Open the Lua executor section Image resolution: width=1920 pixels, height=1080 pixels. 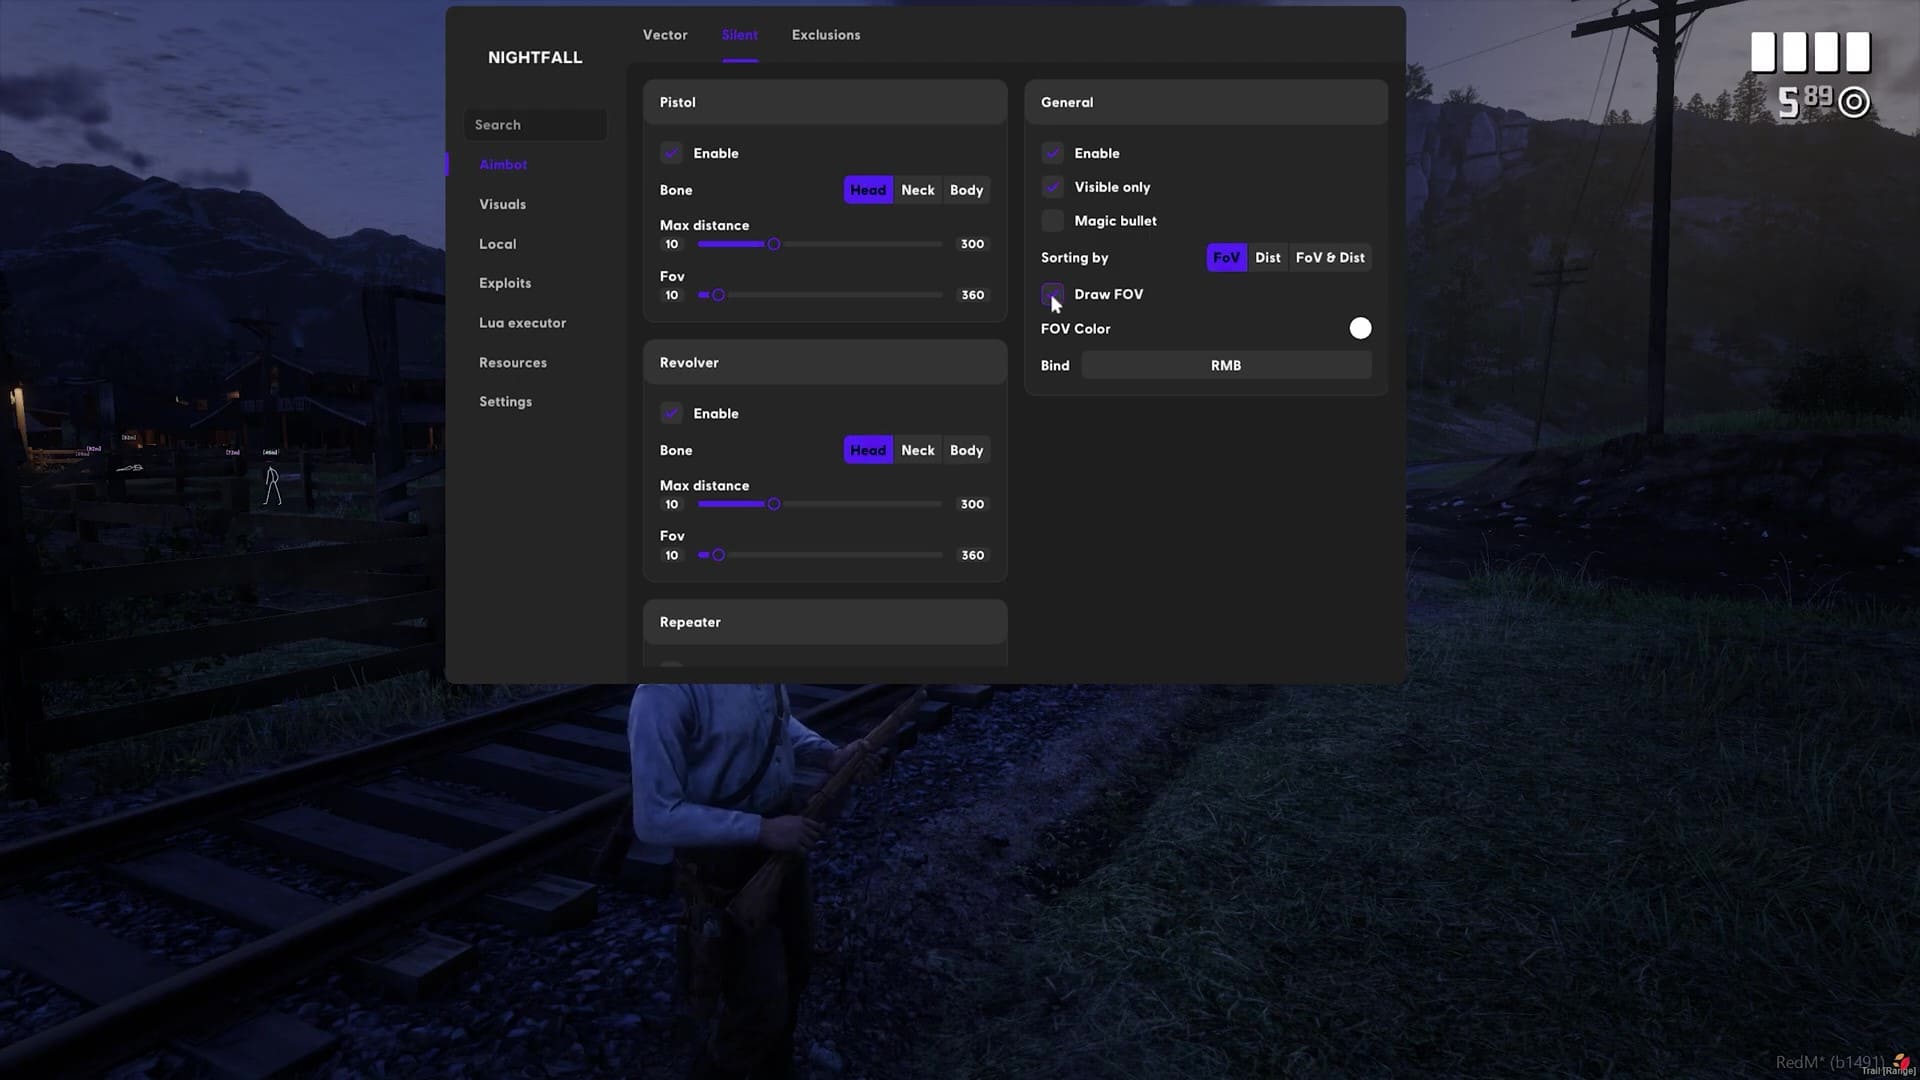pyautogui.click(x=522, y=323)
